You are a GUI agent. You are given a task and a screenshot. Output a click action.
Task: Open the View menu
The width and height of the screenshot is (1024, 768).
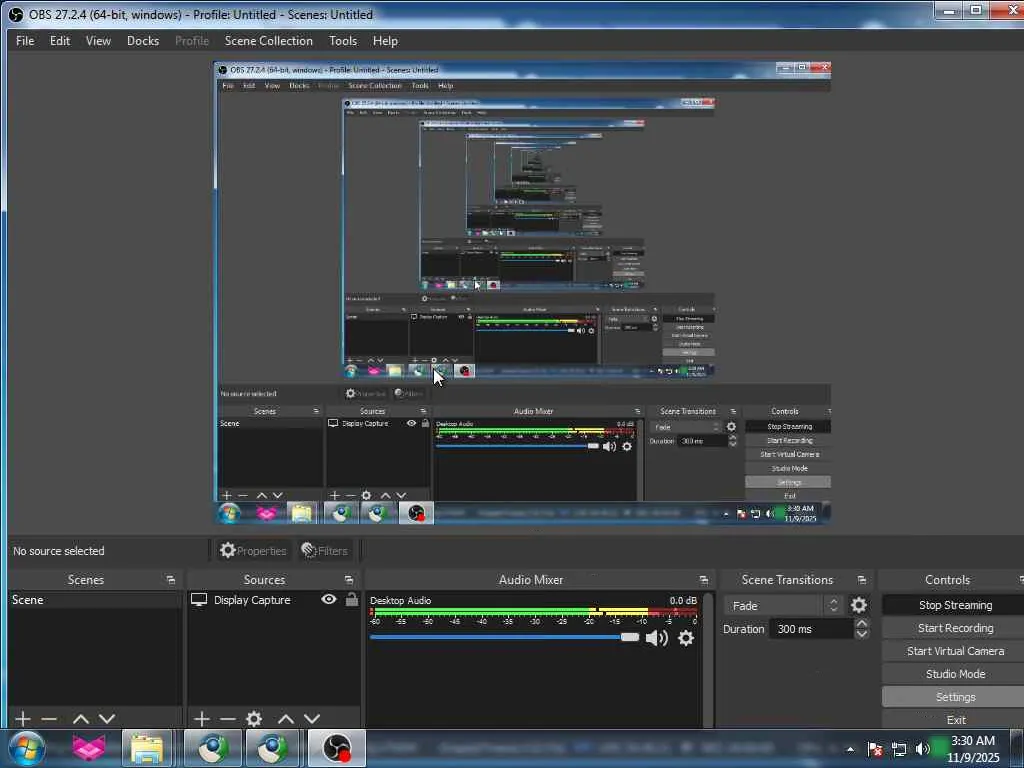point(98,40)
